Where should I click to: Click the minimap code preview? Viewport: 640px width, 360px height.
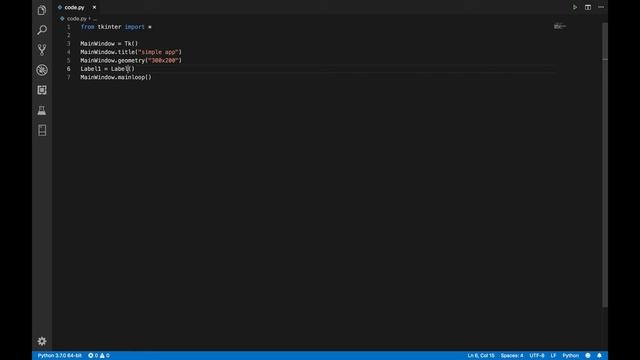tap(560, 27)
